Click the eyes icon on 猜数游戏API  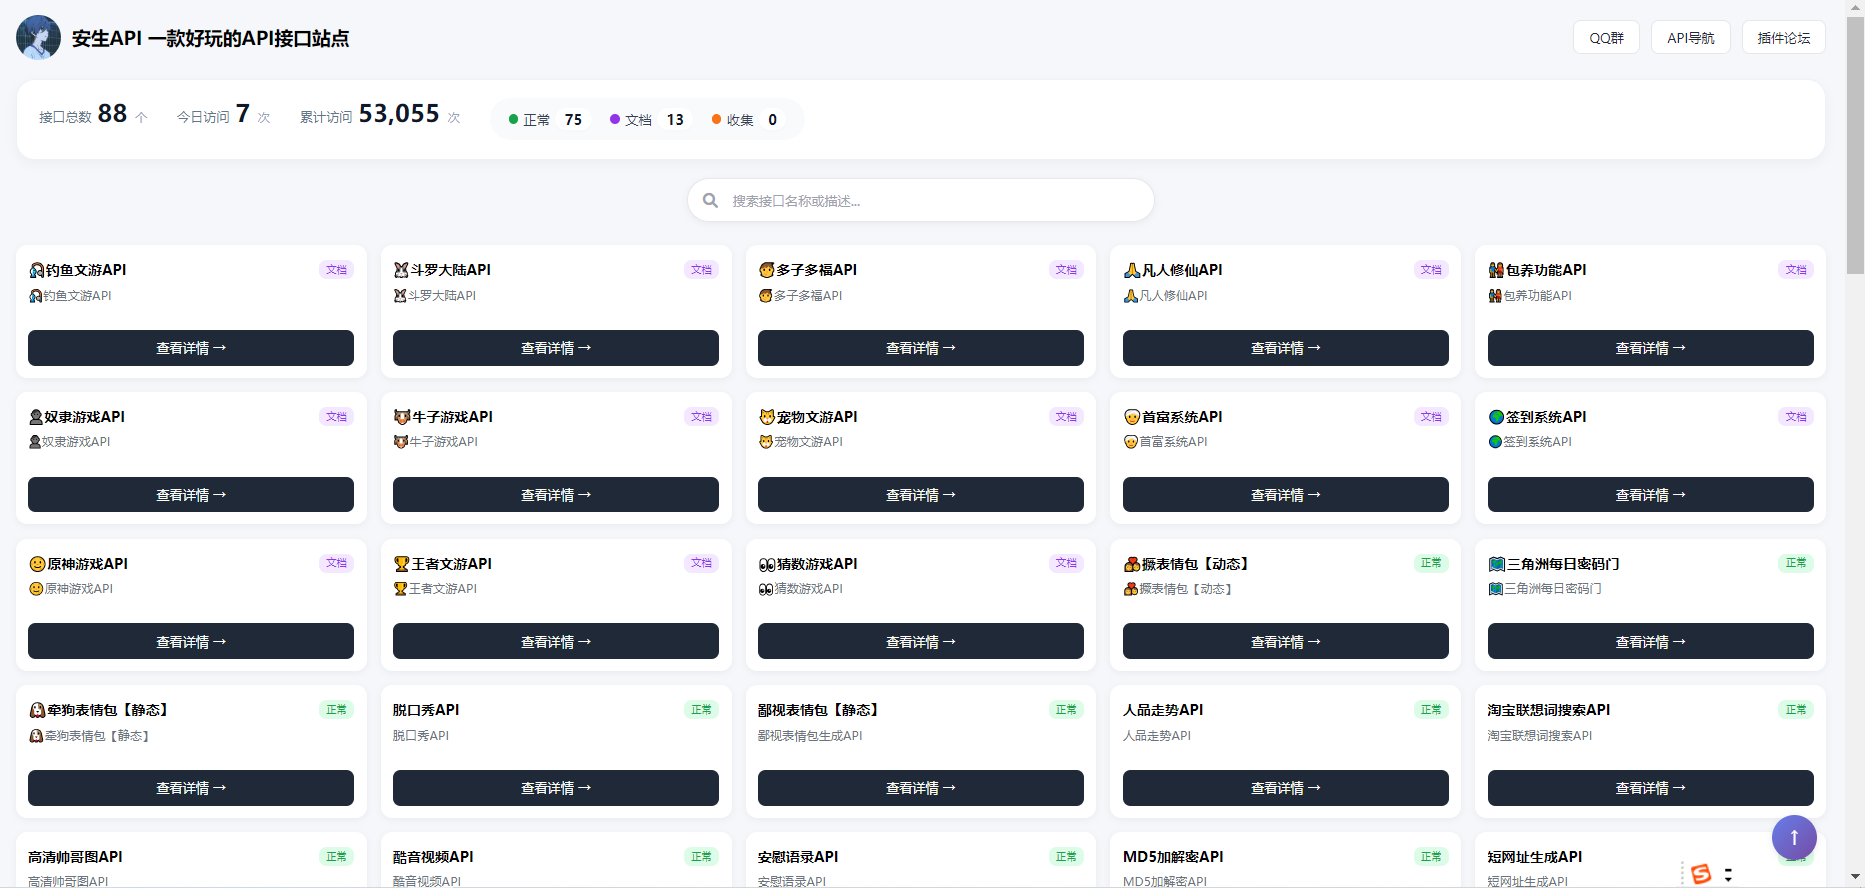click(766, 564)
